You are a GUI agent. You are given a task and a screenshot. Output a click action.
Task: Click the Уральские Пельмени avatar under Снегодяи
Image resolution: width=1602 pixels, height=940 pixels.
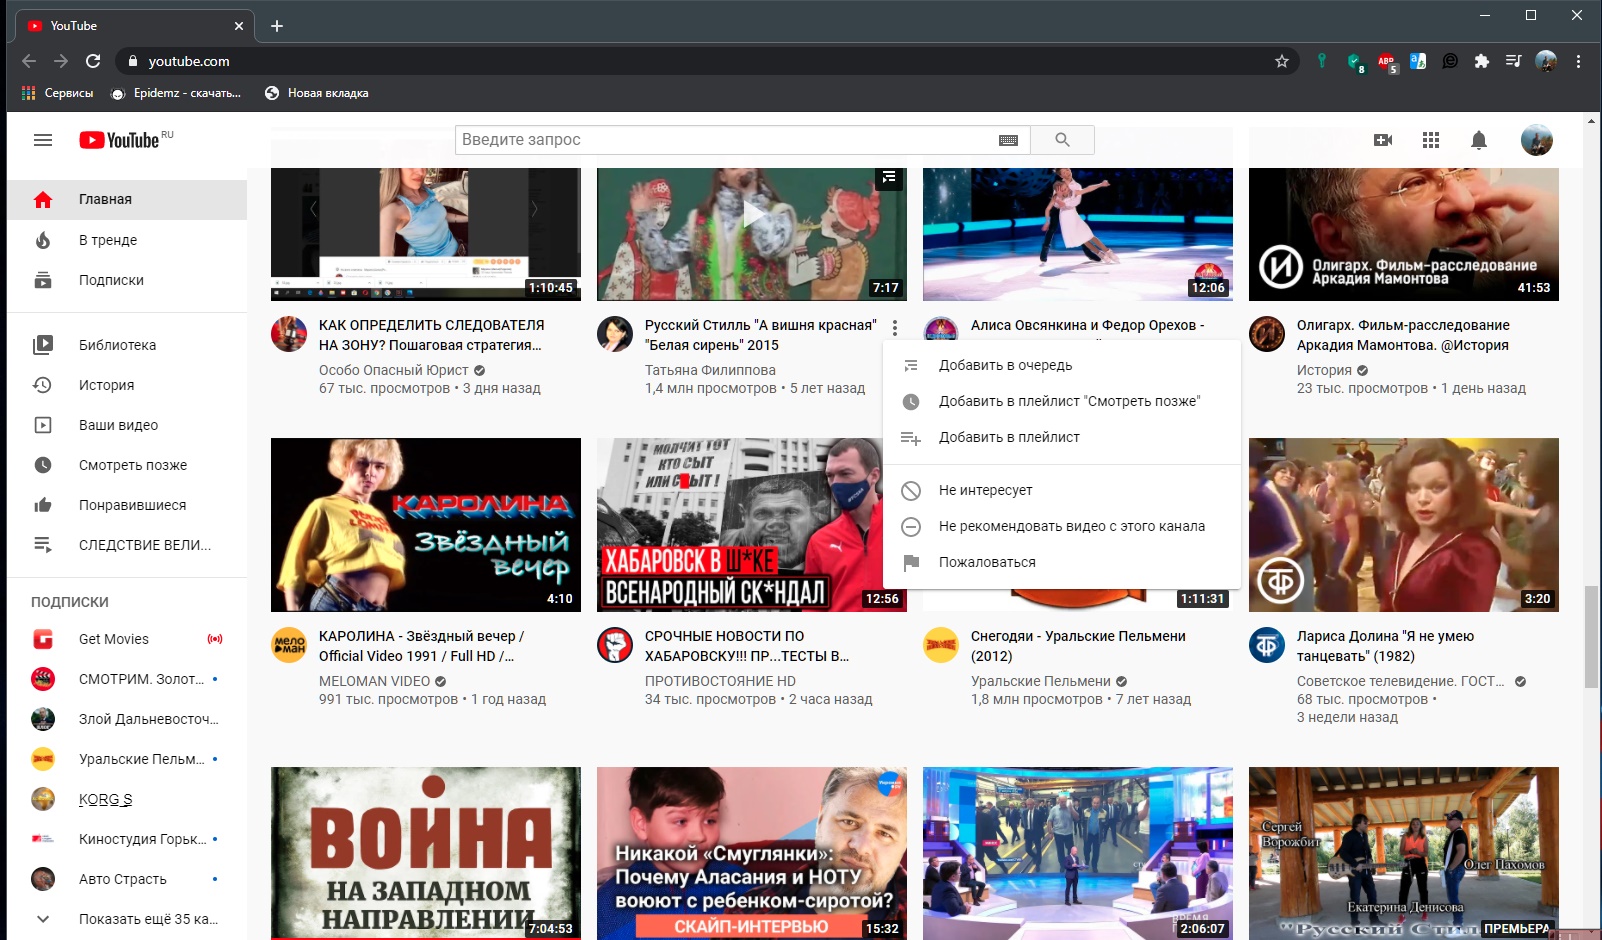click(941, 645)
